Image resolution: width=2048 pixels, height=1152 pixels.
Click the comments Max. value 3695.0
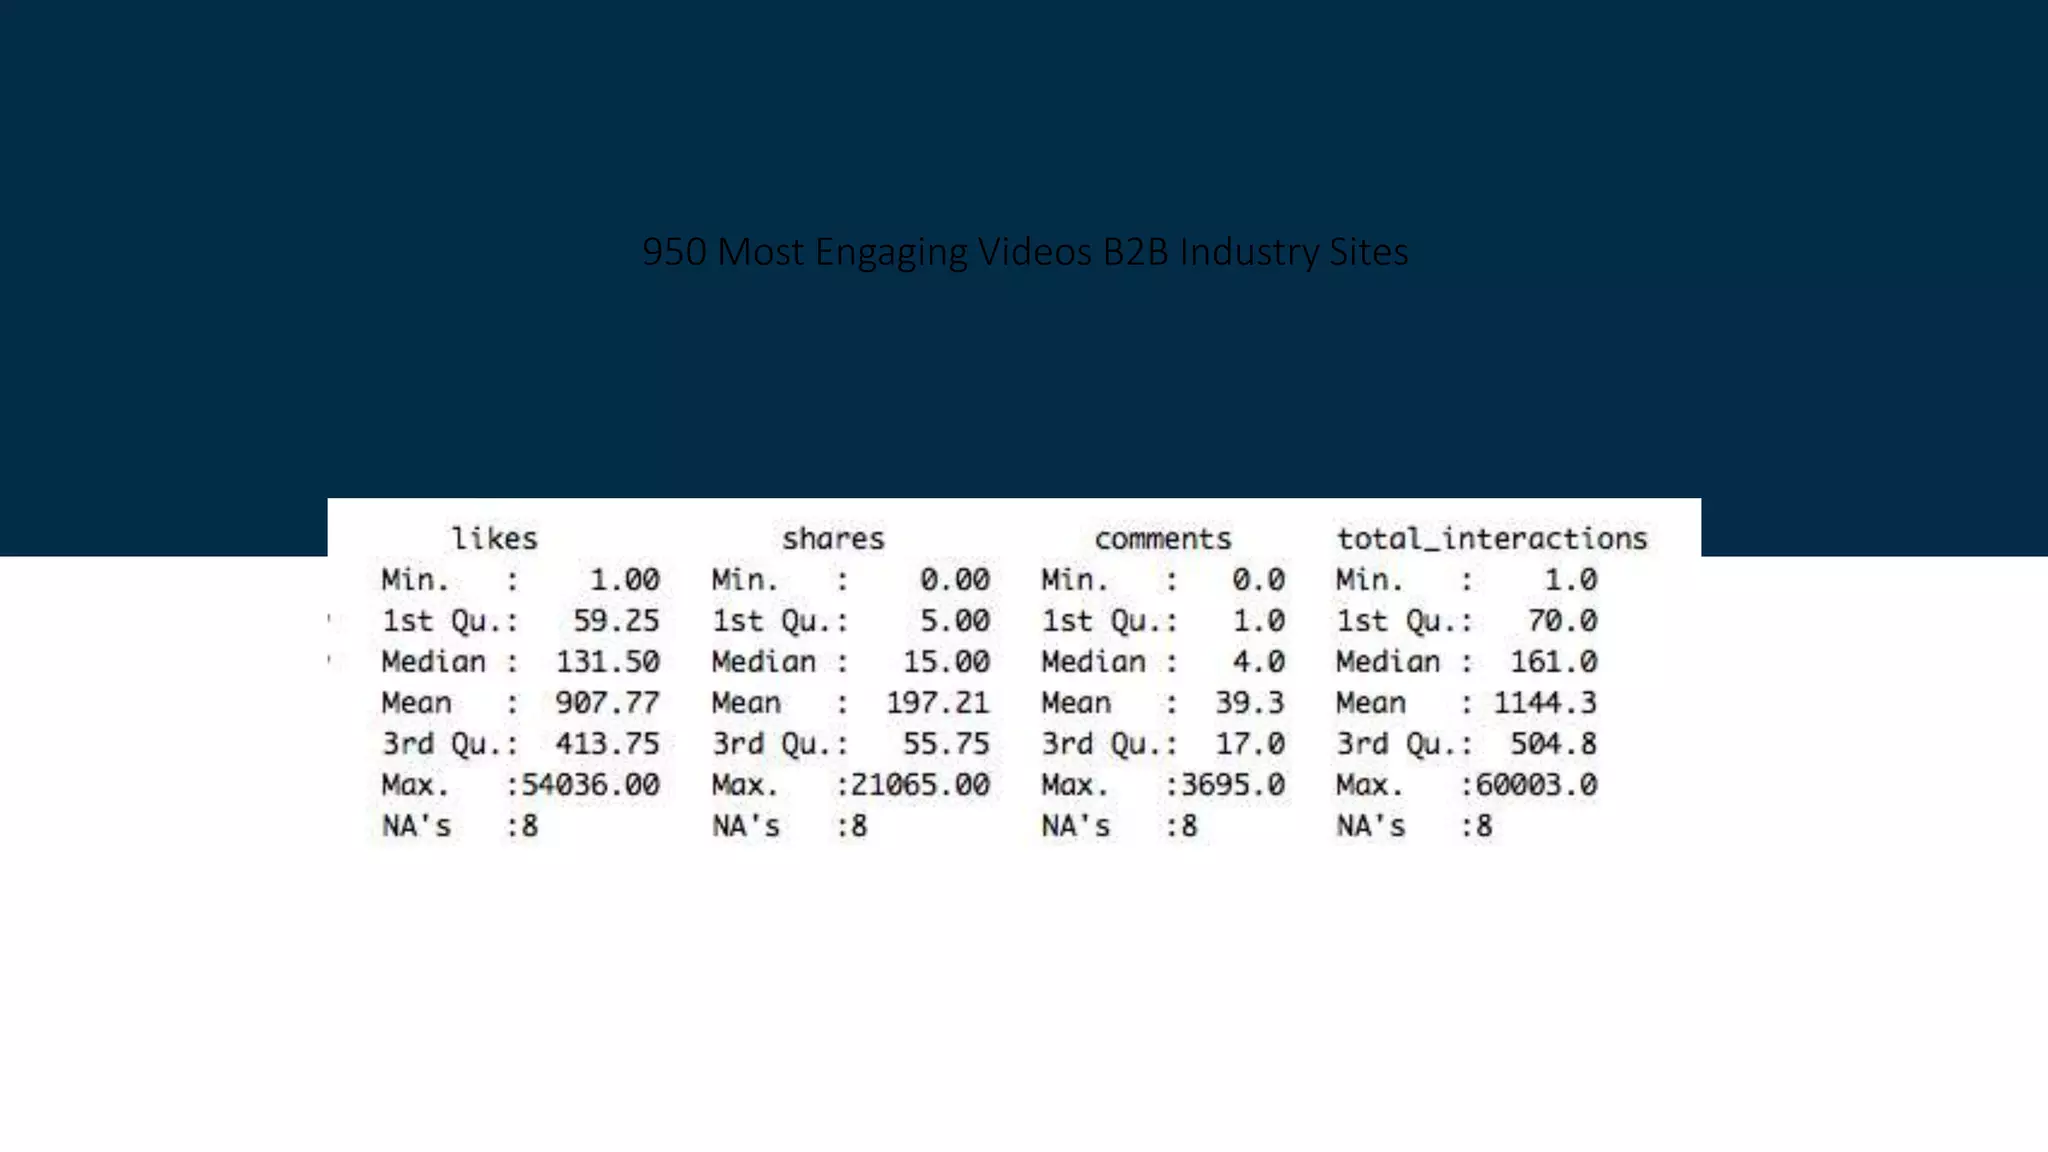click(x=1233, y=785)
